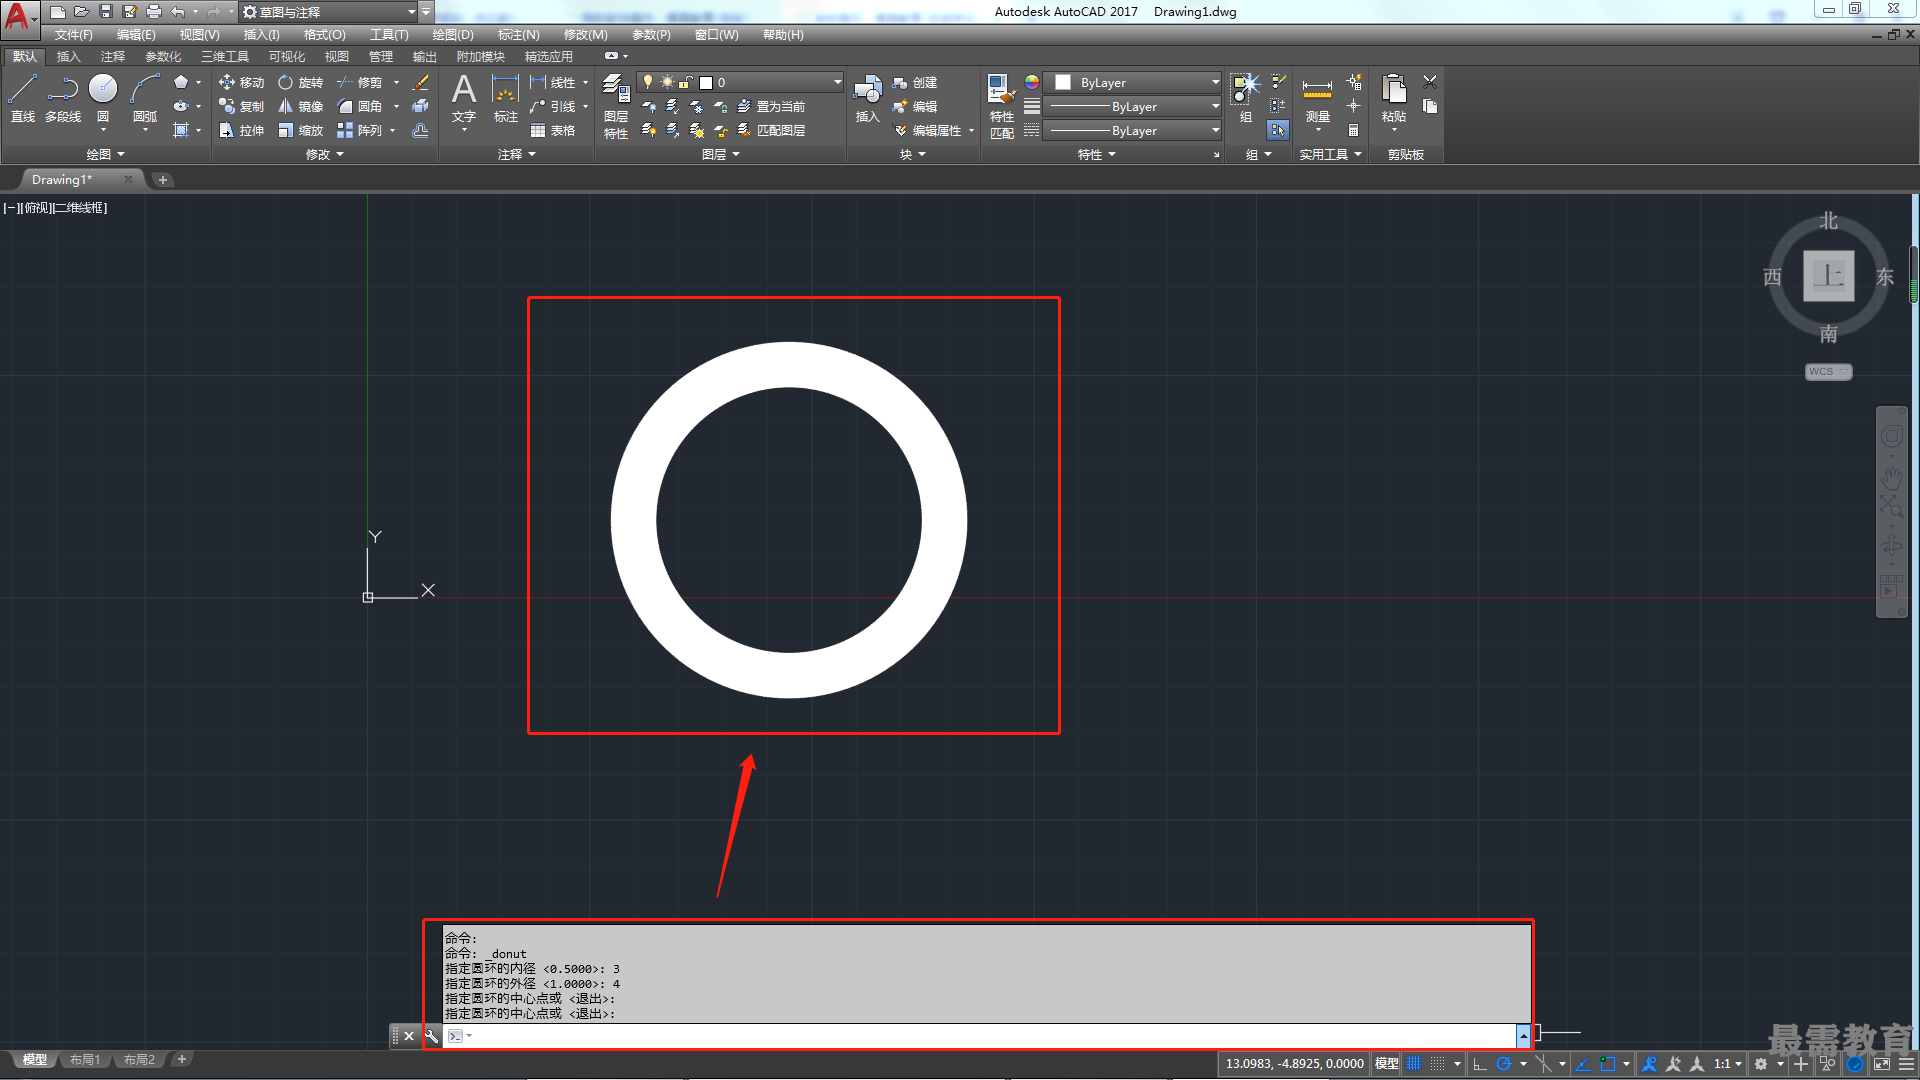Switch to the 布局1 layout tab

(85, 1060)
